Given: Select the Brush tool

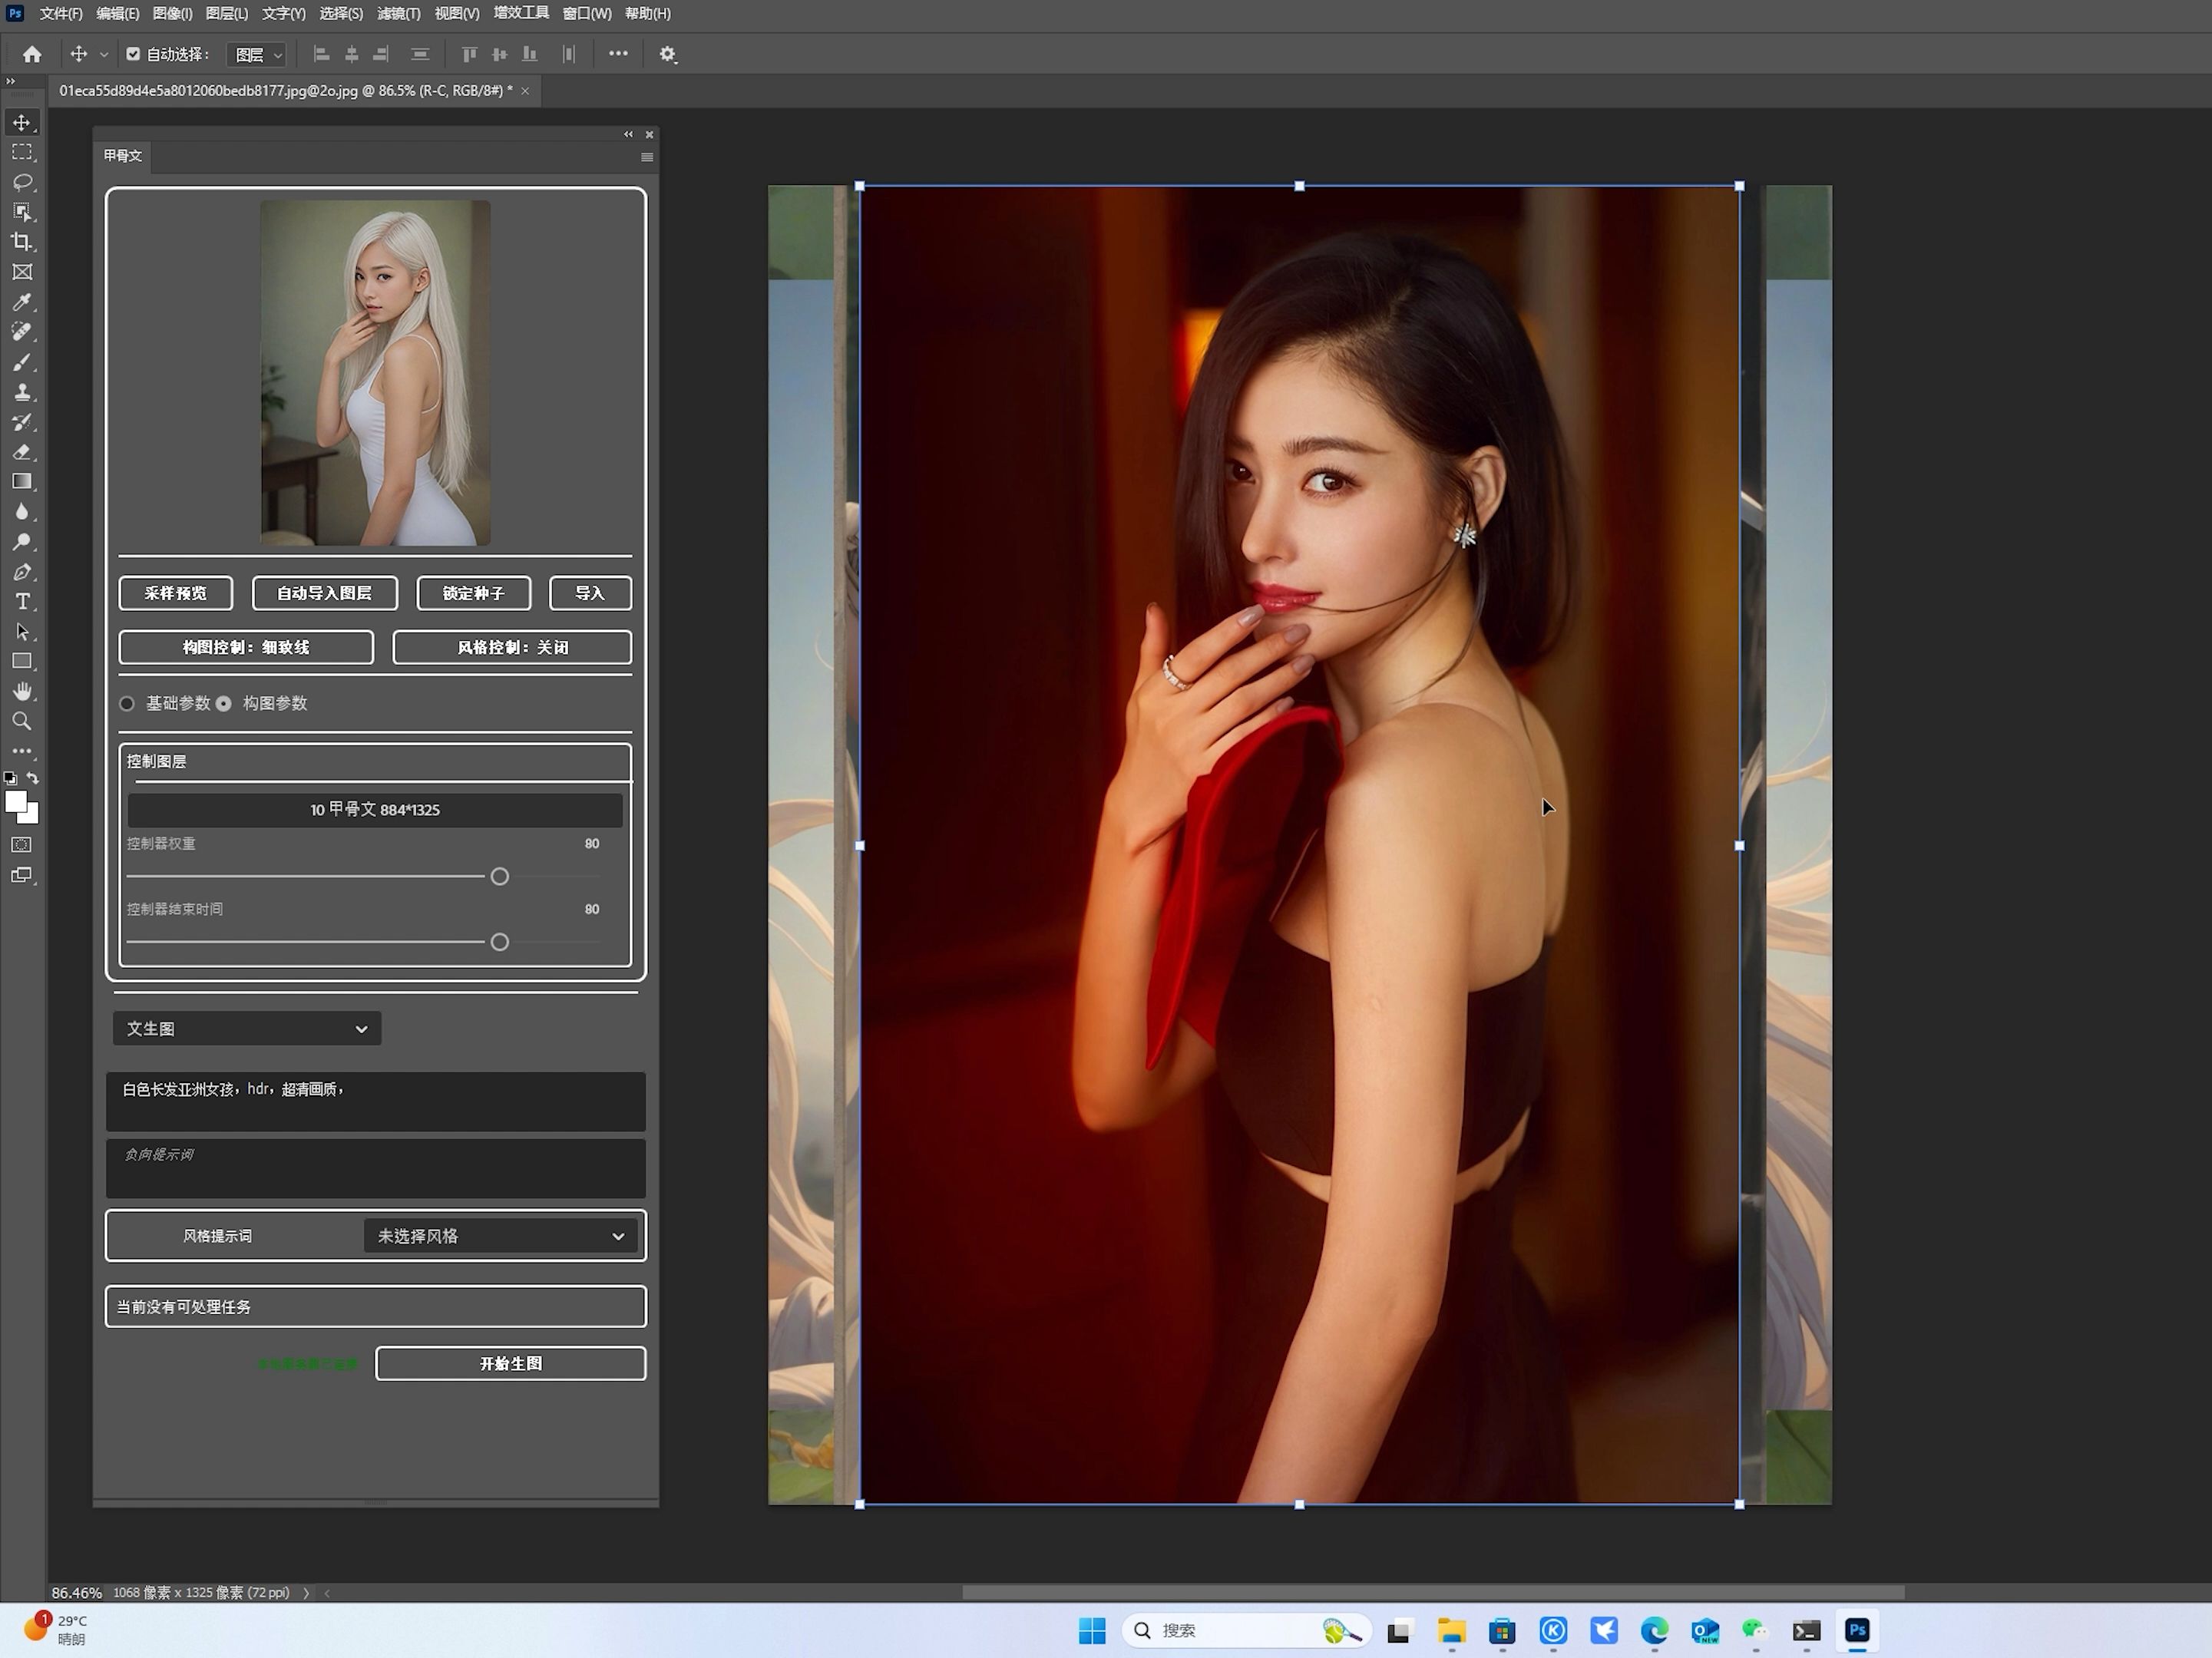Looking at the screenshot, I should [22, 362].
